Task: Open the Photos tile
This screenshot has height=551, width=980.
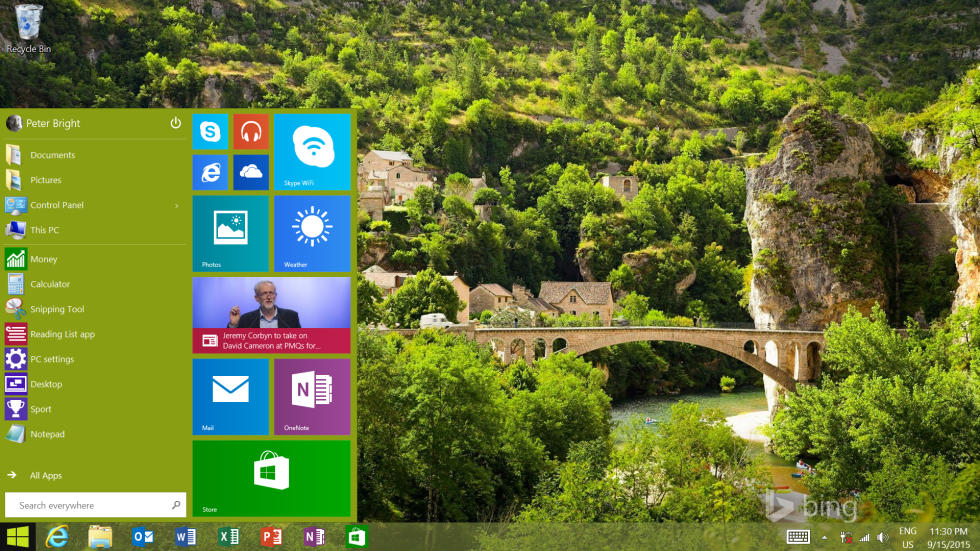Action: [x=230, y=233]
